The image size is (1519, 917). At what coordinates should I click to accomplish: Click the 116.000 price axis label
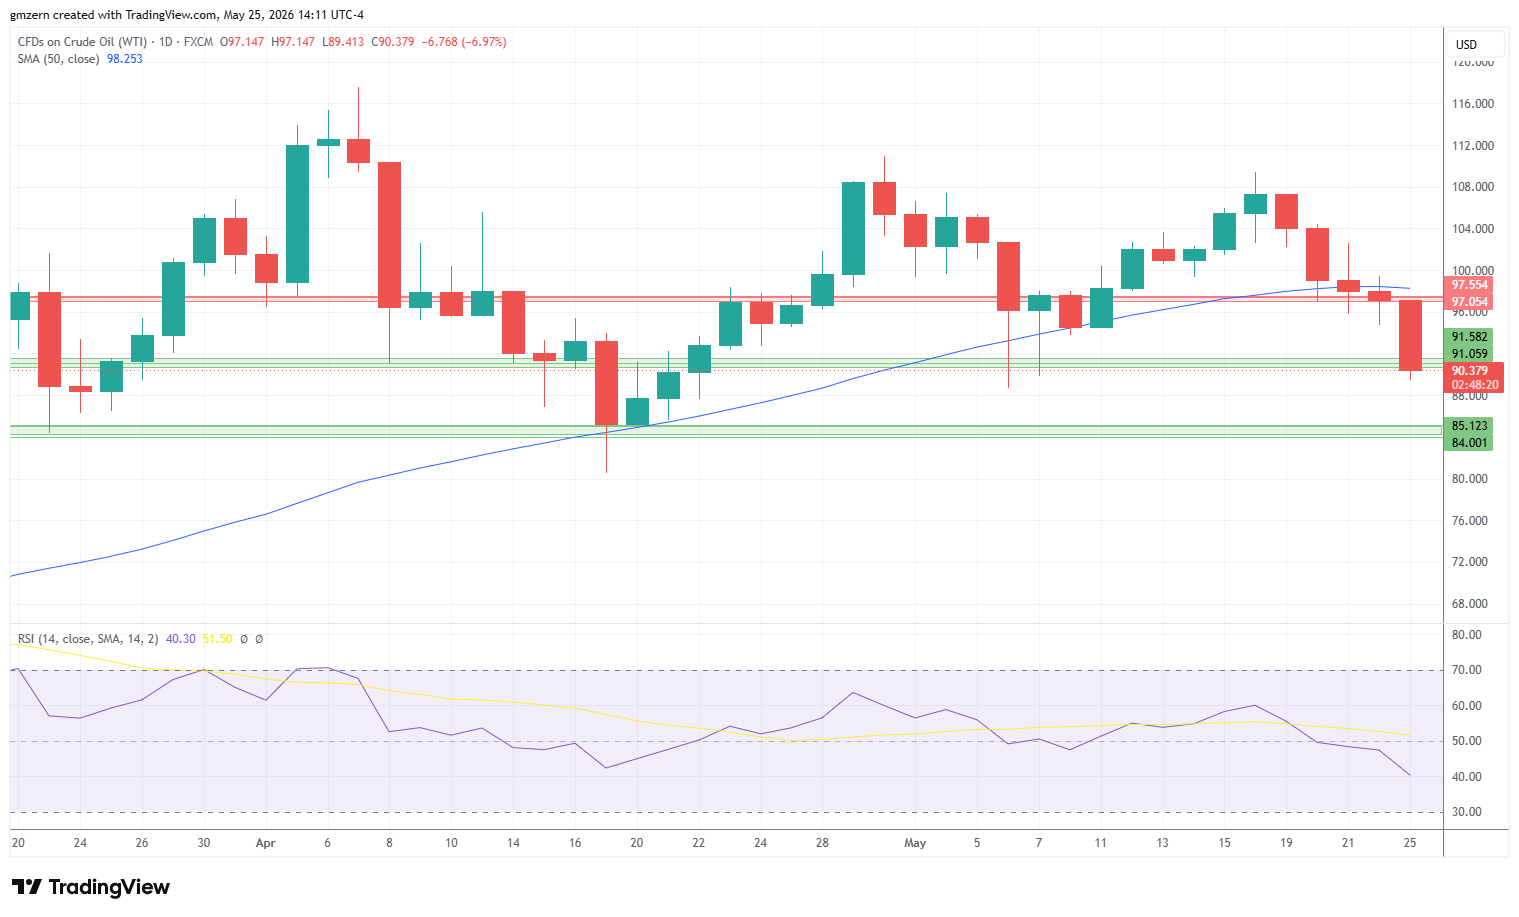click(1473, 104)
